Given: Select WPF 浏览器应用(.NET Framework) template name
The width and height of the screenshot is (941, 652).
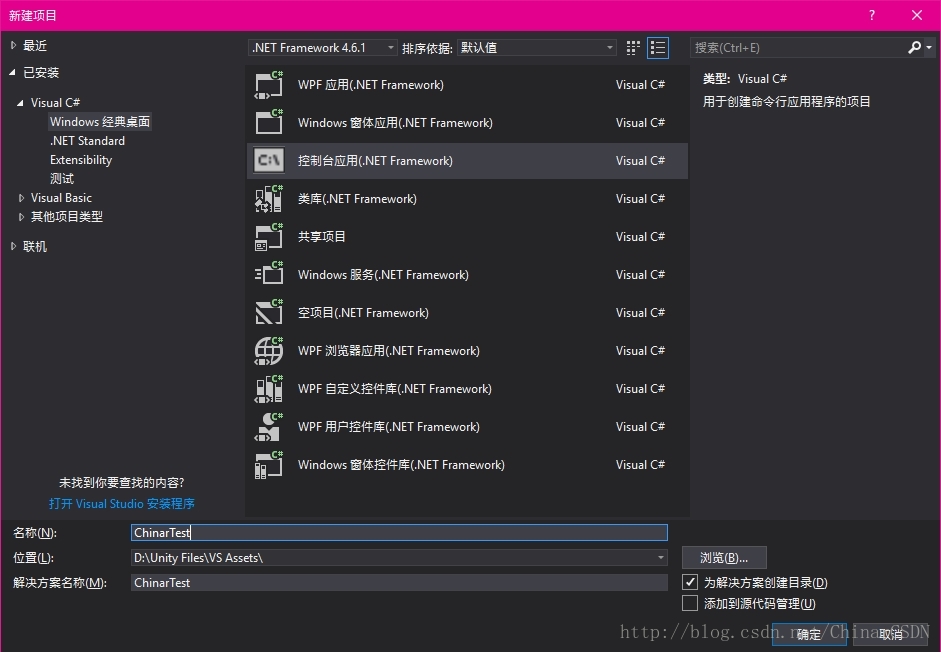Looking at the screenshot, I should coord(388,351).
